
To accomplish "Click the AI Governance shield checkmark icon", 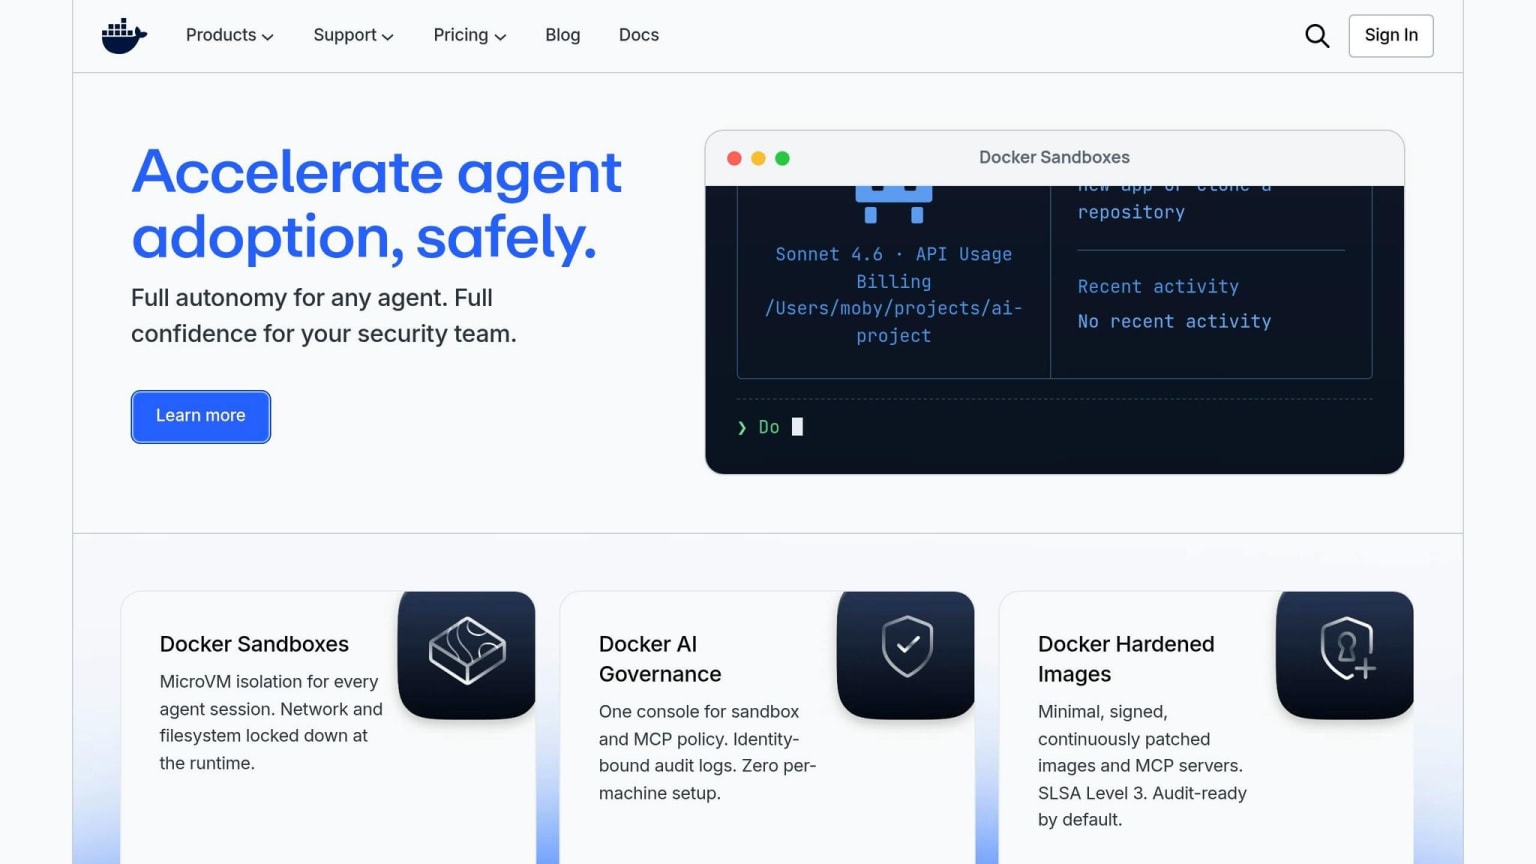I will 907,646.
